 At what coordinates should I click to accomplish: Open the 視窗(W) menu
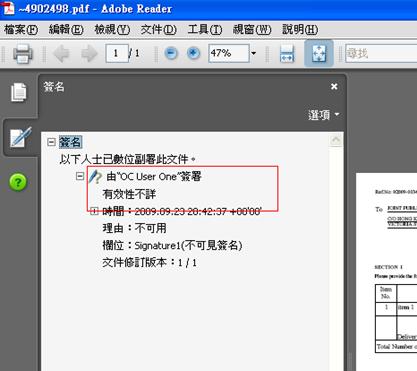[x=252, y=30]
